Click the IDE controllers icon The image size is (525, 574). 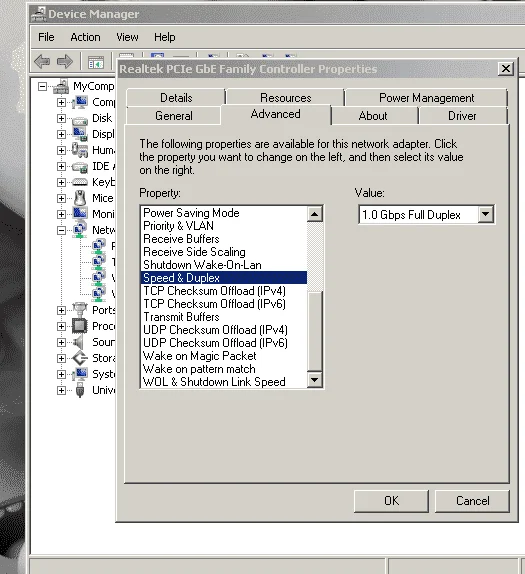coord(80,167)
